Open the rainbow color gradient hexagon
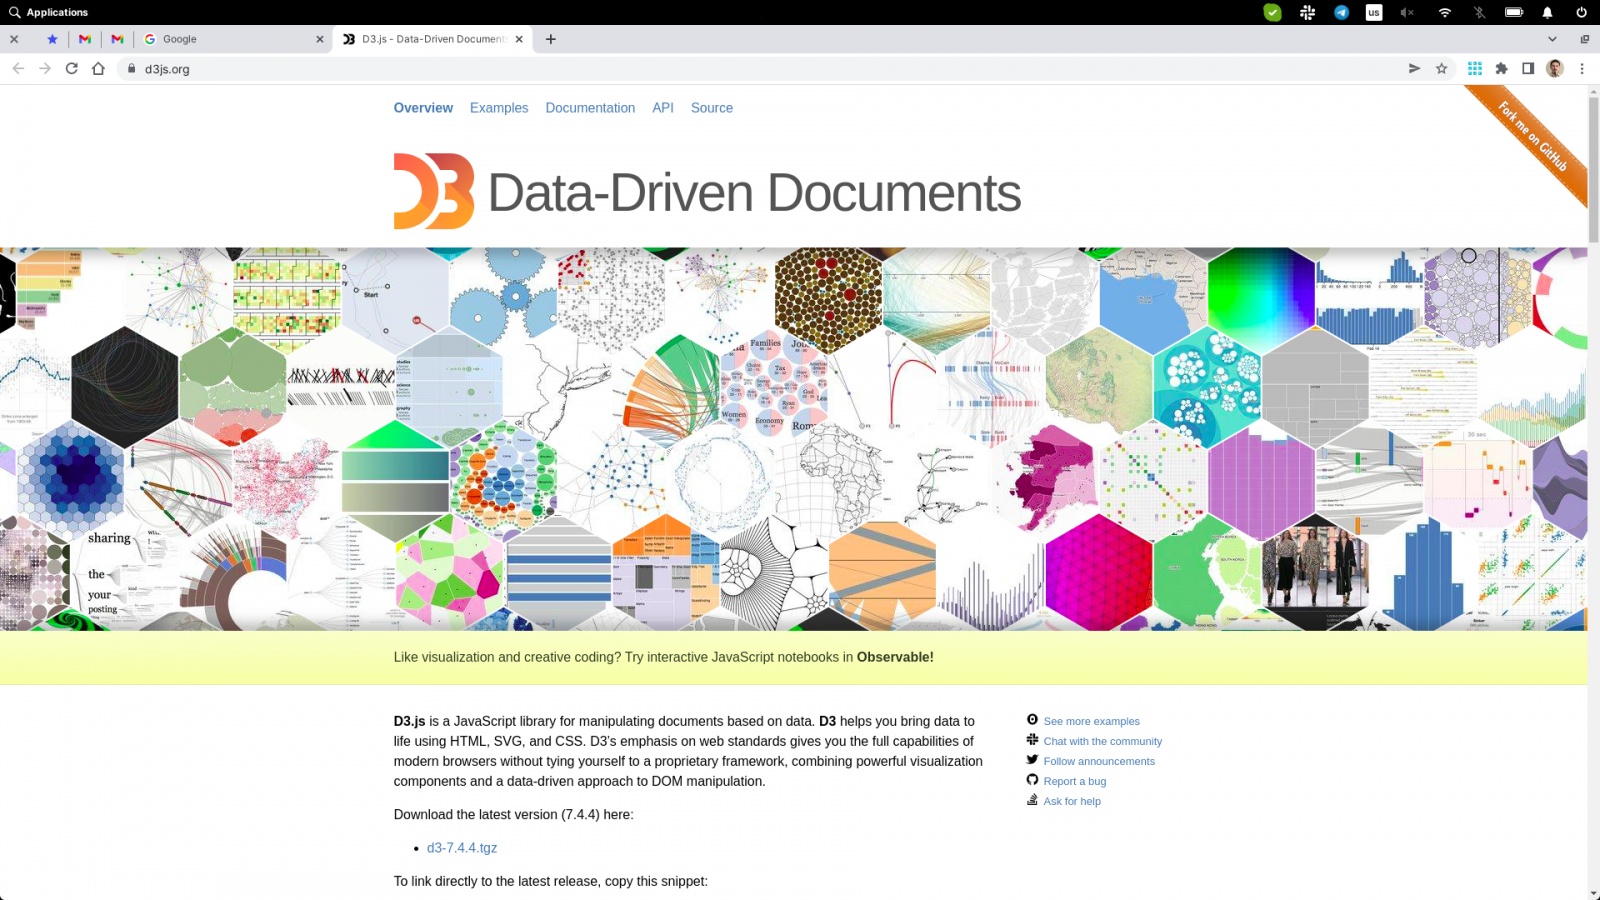The height and width of the screenshot is (900, 1600). coord(1261,296)
